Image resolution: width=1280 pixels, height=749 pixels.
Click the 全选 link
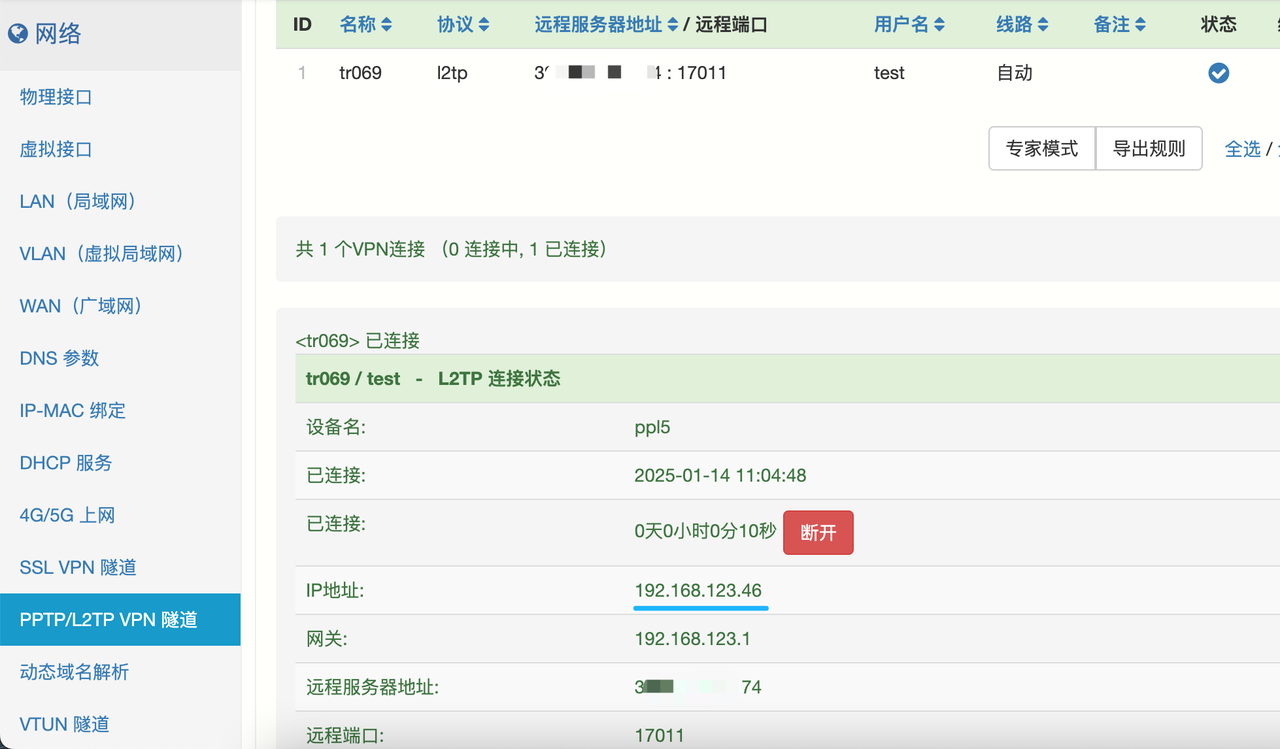(1242, 149)
